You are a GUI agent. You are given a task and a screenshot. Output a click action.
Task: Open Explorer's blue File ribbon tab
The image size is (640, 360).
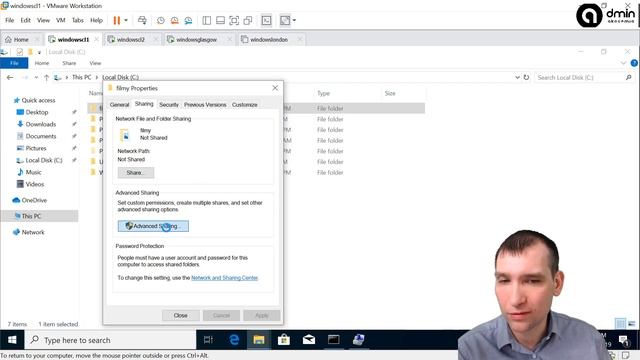coord(14,63)
